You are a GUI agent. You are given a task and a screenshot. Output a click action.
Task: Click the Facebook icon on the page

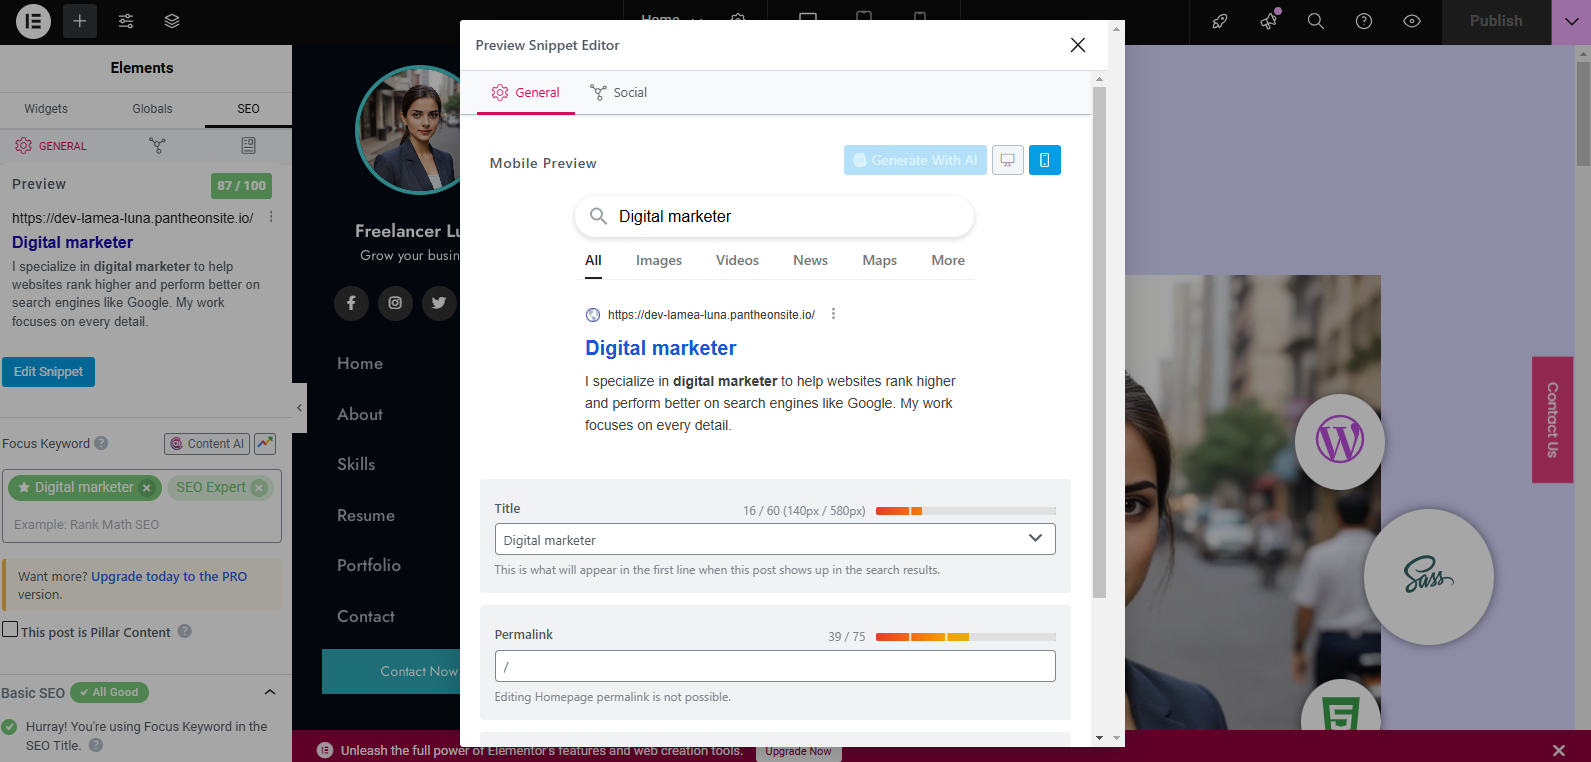351,303
